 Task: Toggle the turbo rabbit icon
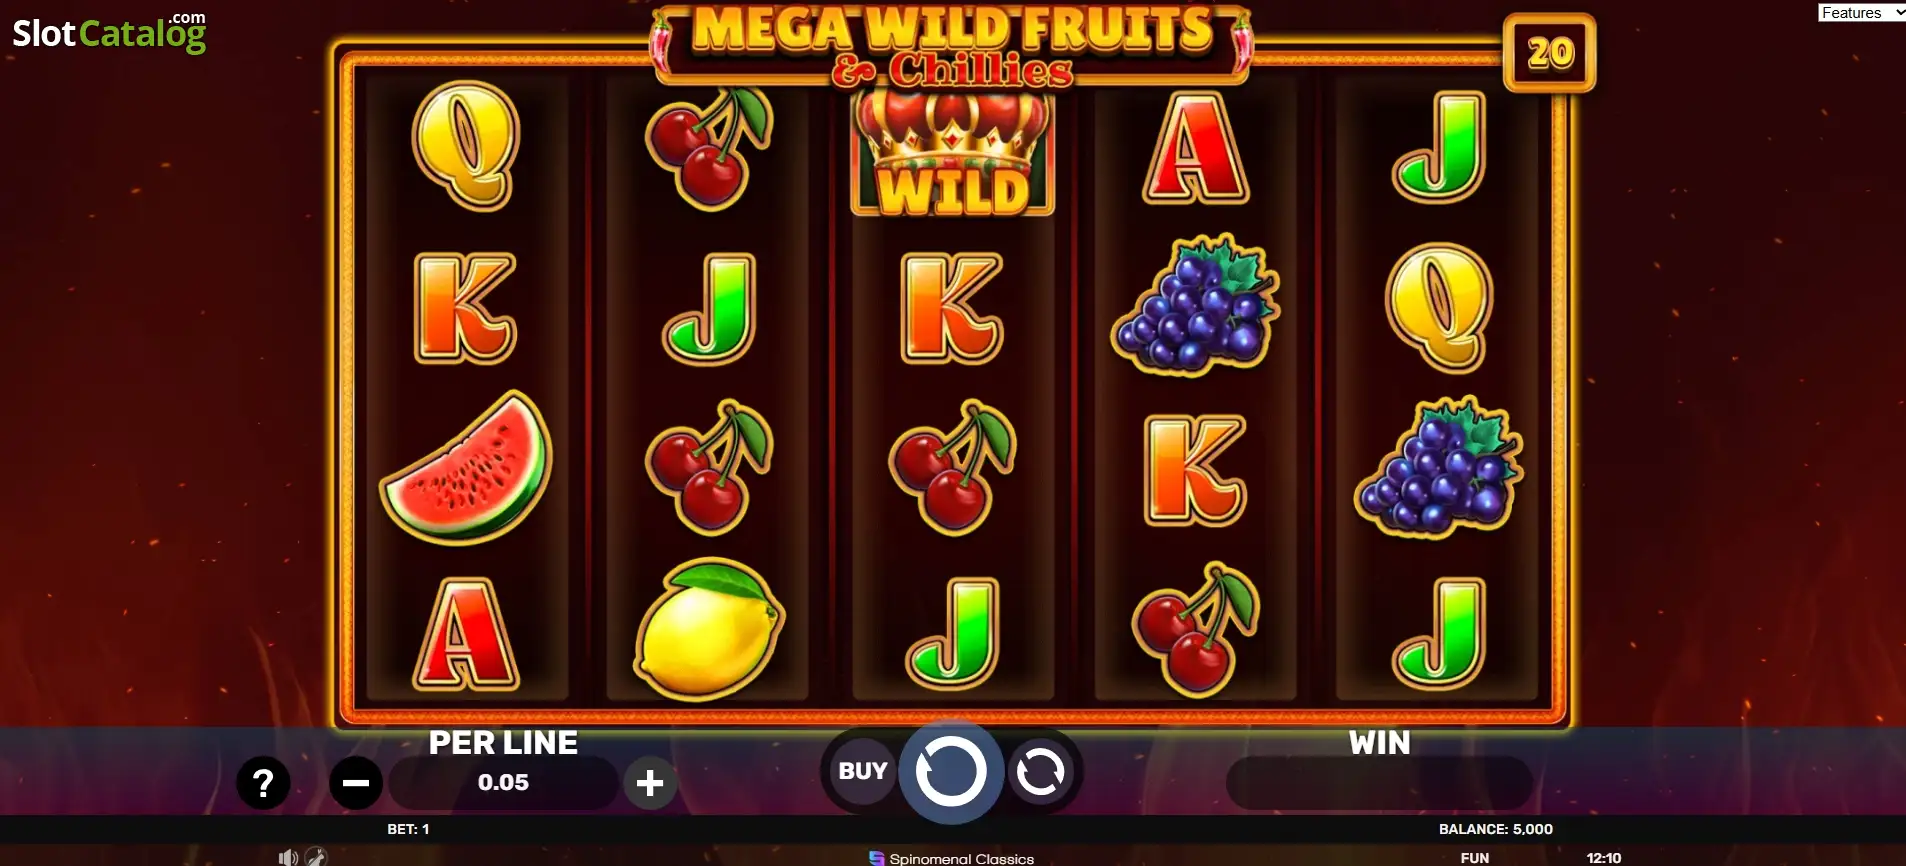click(316, 857)
